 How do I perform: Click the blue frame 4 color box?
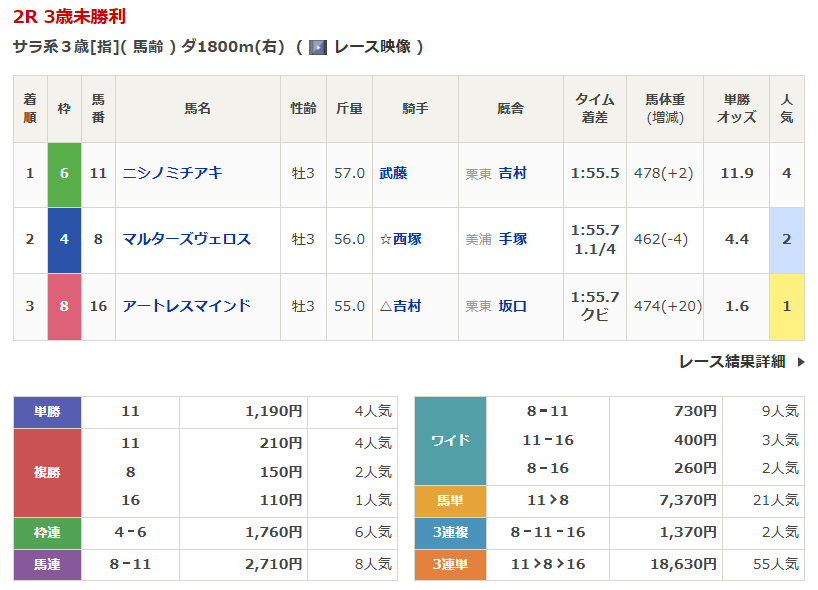pos(64,239)
